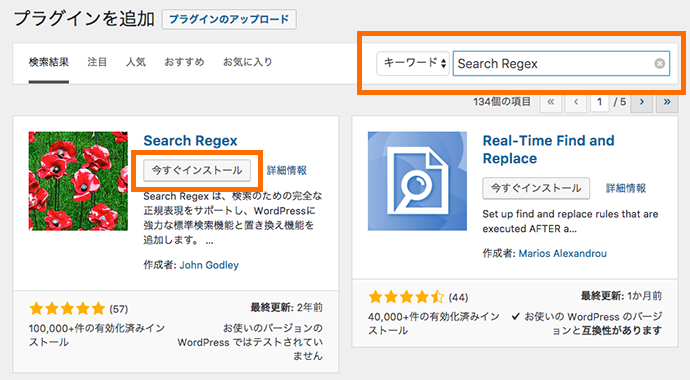This screenshot has height=380, width=690.
Task: Open the お気に入り tab
Action: 248,62
